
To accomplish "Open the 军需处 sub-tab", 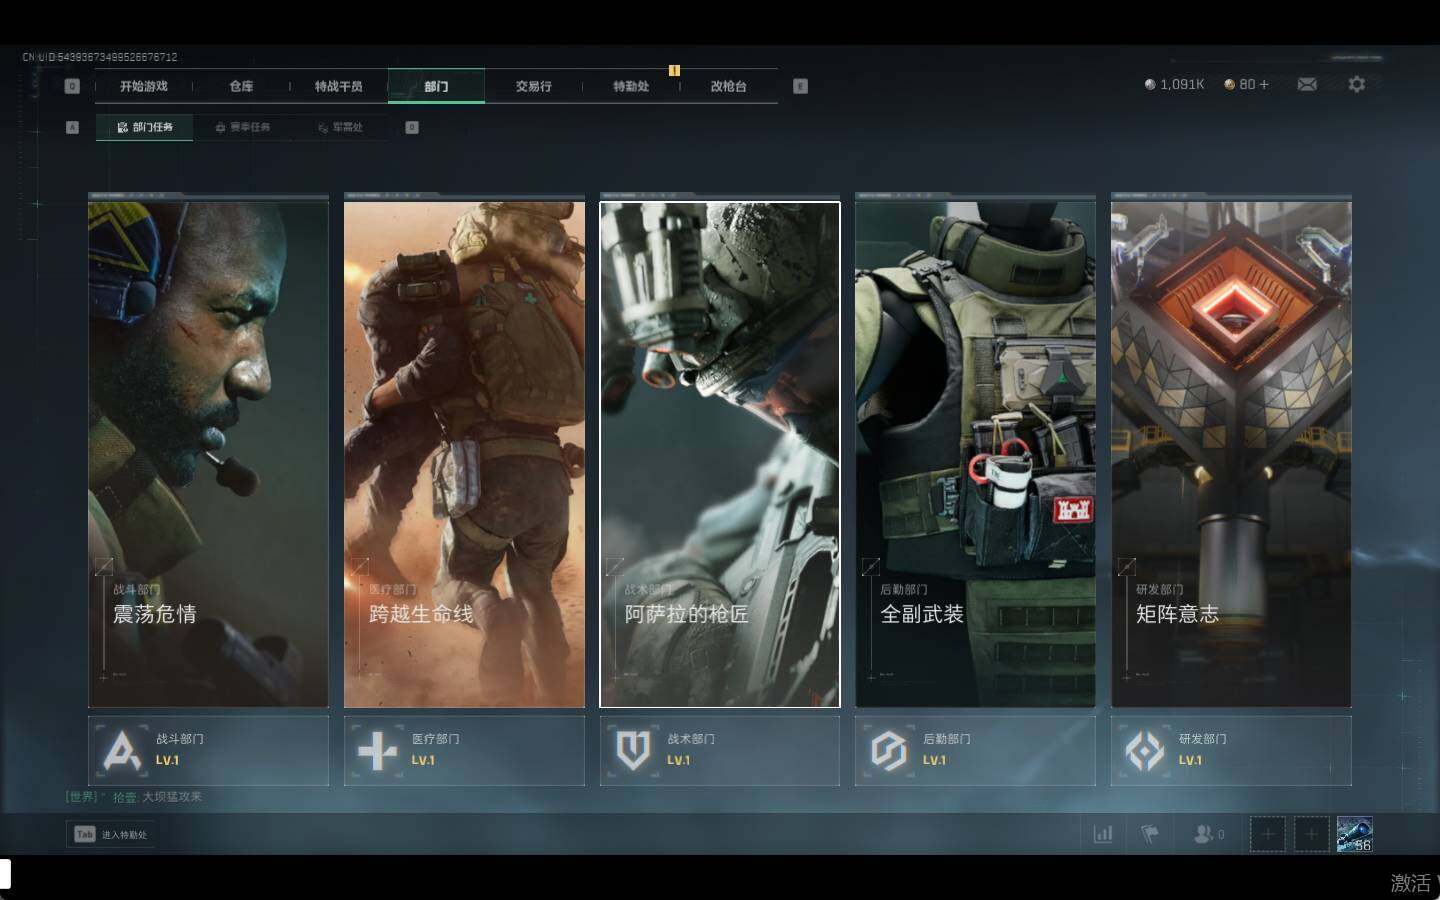I will coord(340,127).
